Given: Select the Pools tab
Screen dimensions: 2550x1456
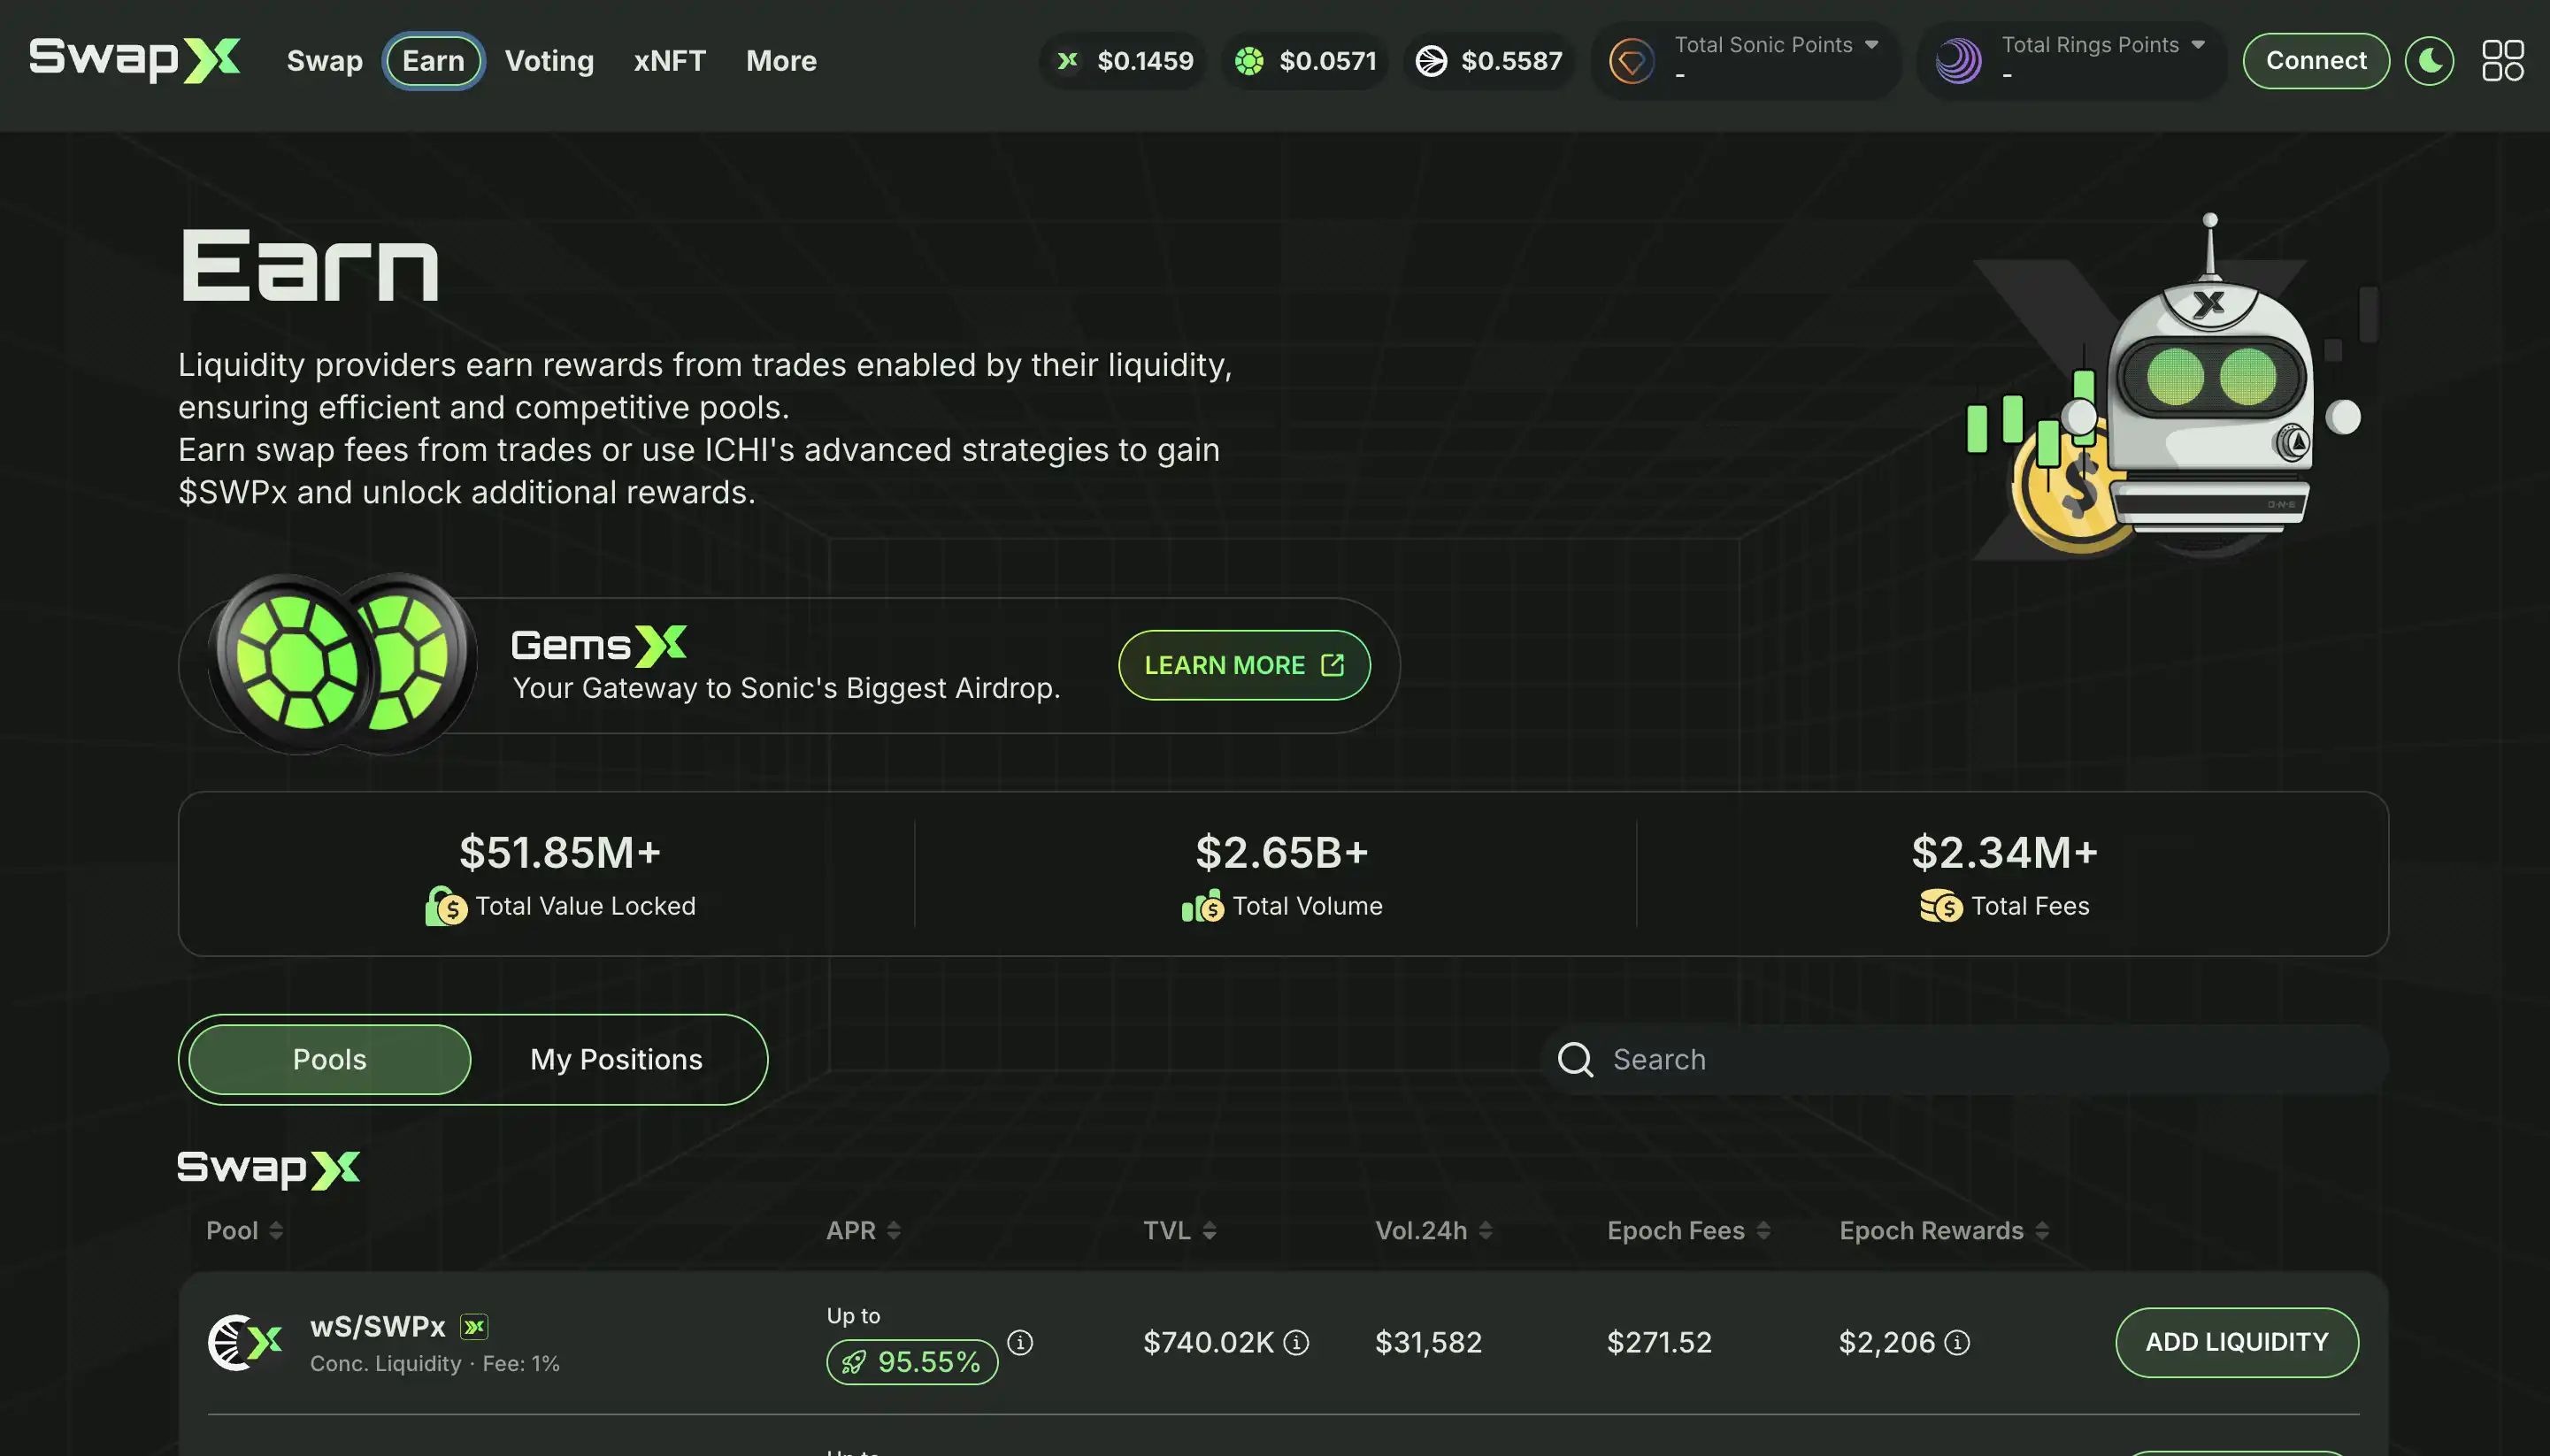Looking at the screenshot, I should tap(329, 1059).
